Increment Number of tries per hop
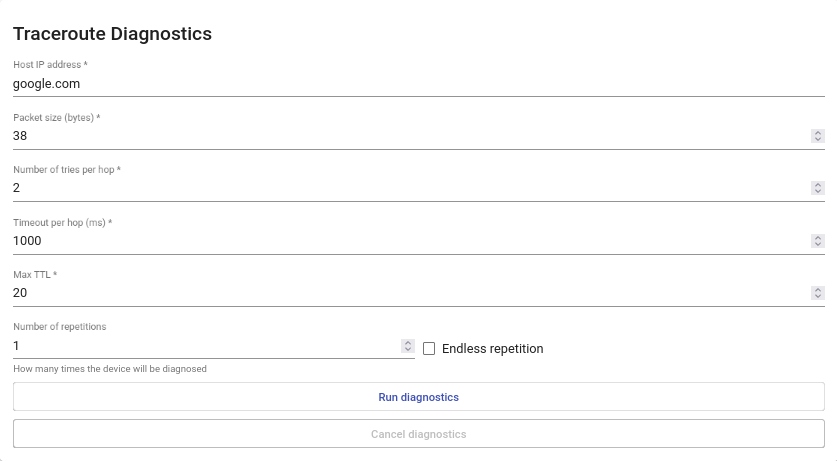Viewport: 837px width, 461px height. pyautogui.click(x=817, y=185)
